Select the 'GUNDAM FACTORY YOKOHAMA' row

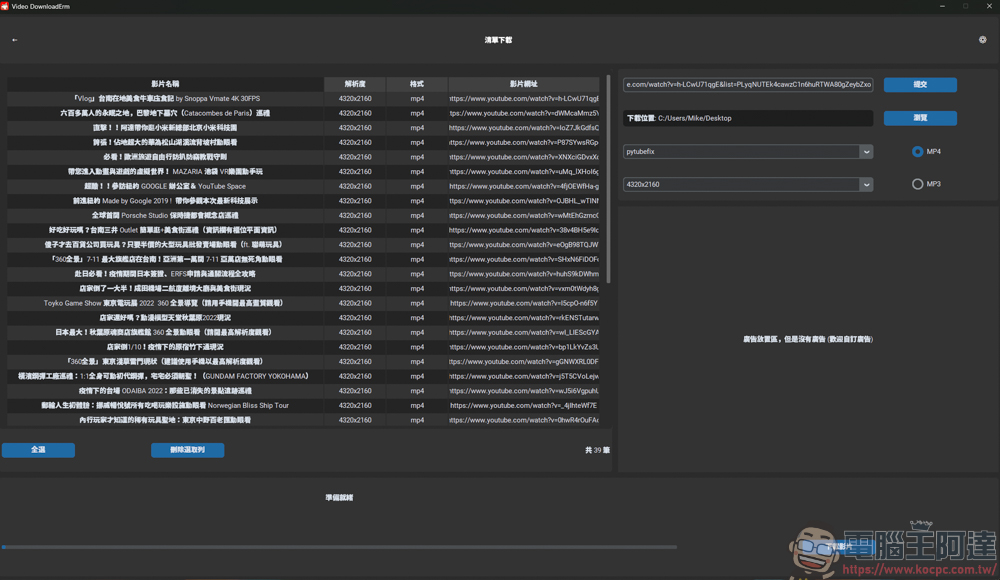[x=303, y=376]
